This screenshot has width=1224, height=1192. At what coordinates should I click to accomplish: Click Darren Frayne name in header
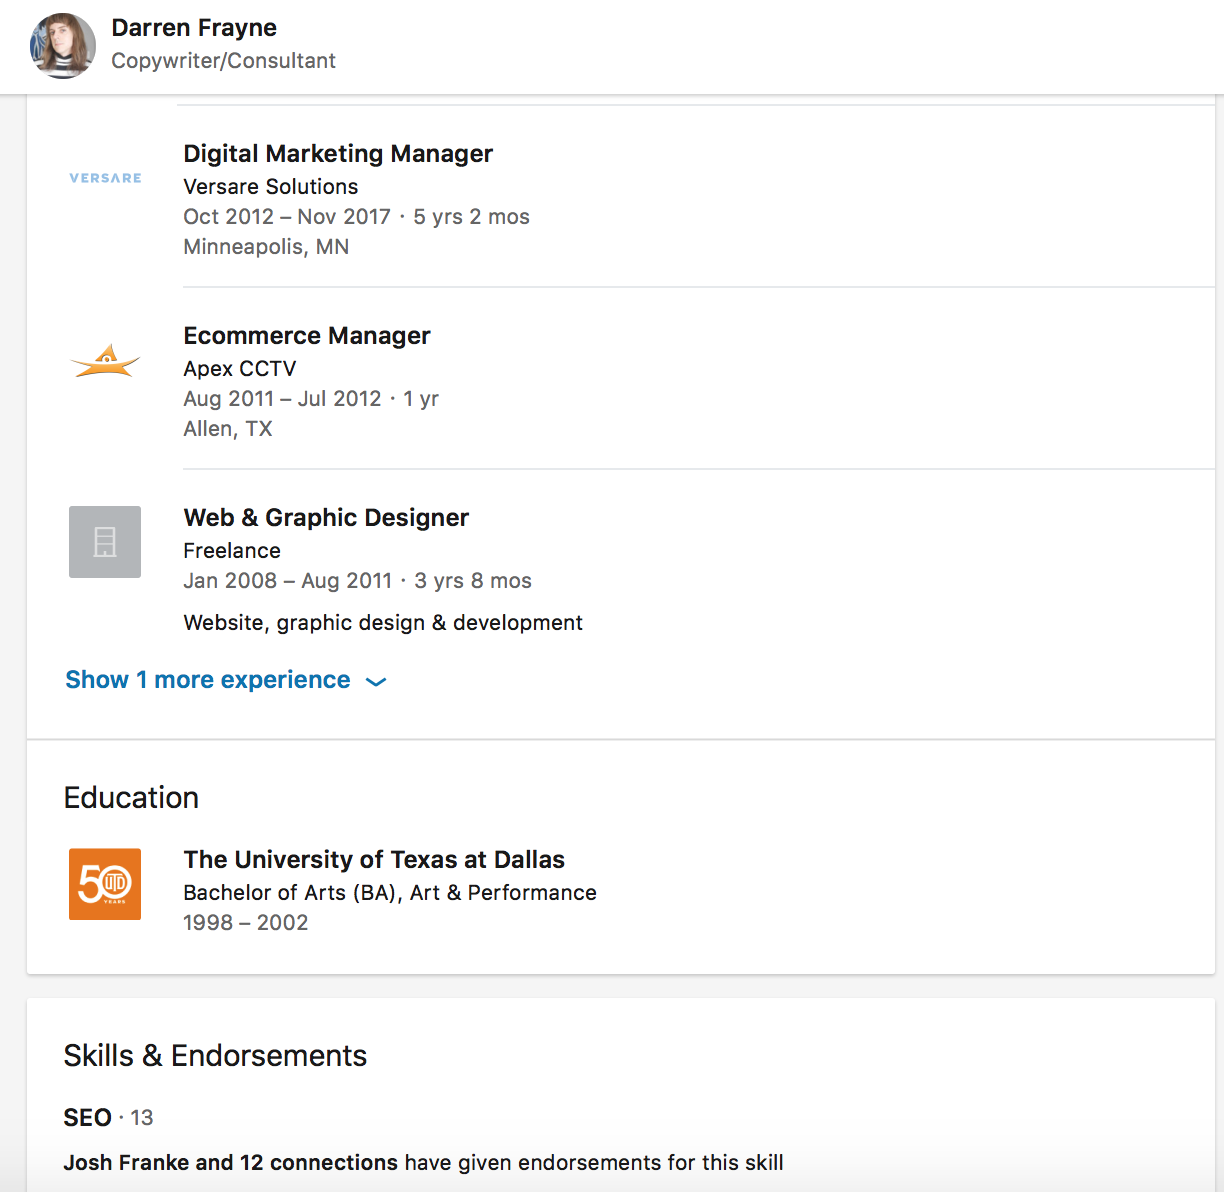point(194,28)
